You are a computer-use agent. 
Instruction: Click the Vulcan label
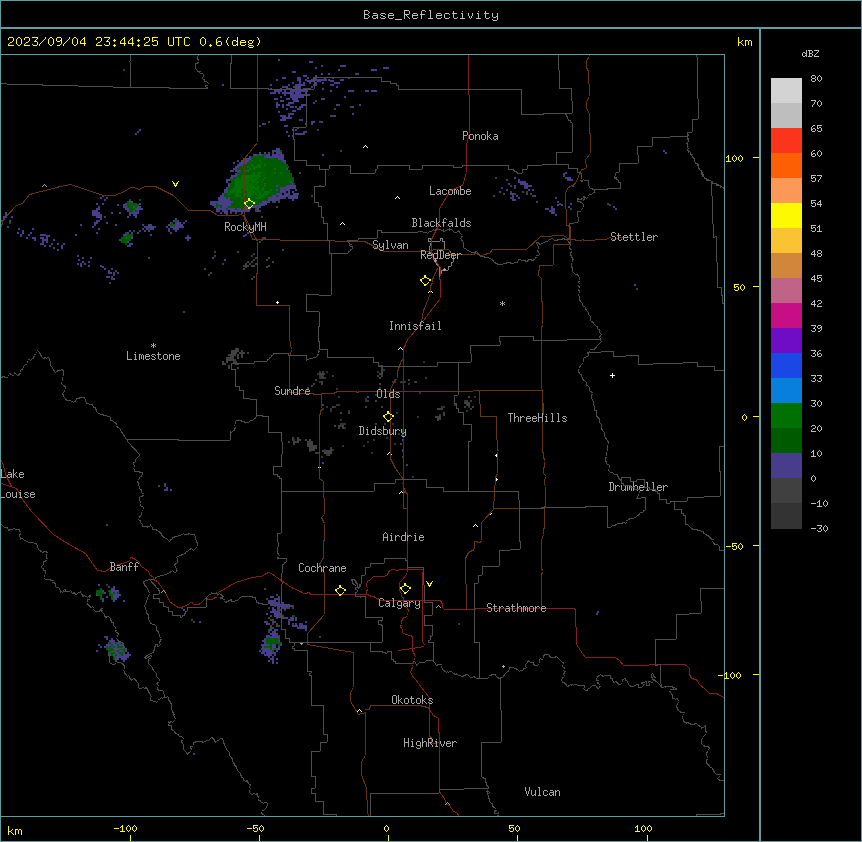(542, 792)
